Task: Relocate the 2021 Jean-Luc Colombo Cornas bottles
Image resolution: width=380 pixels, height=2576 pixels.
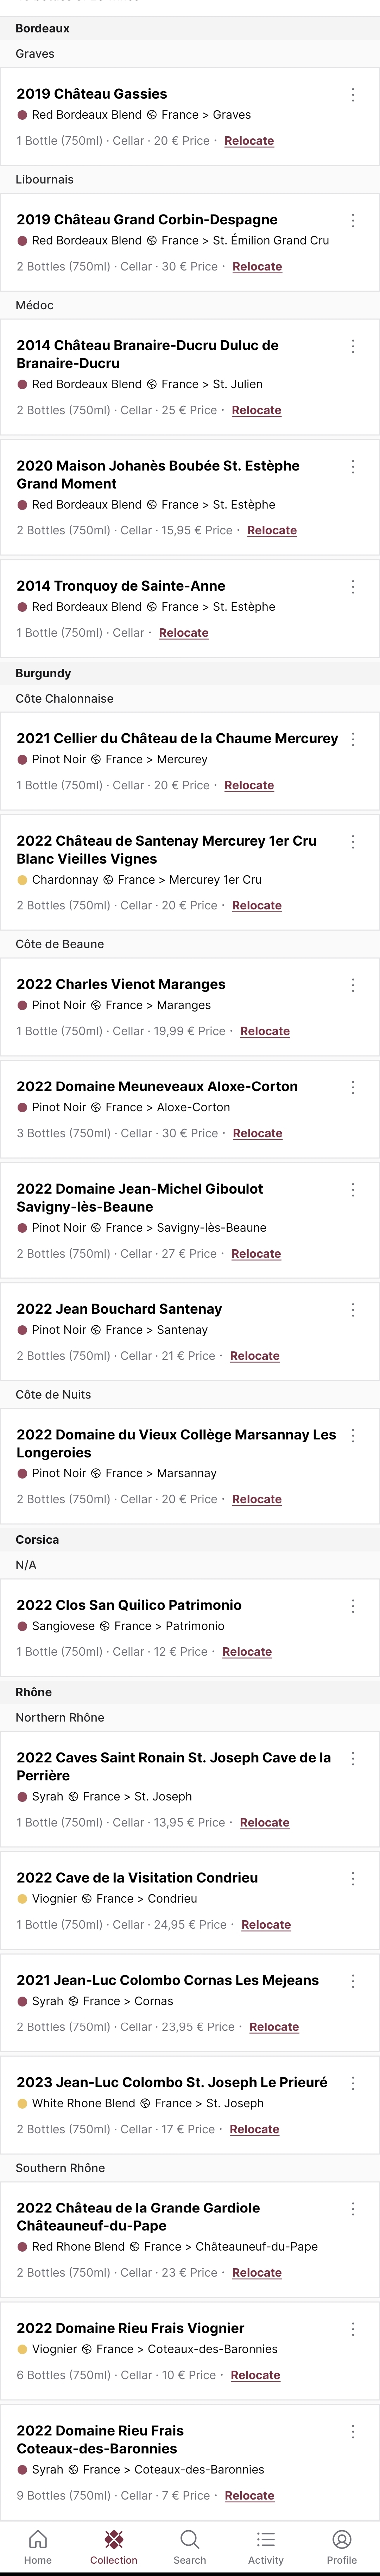Action: 274,2027
